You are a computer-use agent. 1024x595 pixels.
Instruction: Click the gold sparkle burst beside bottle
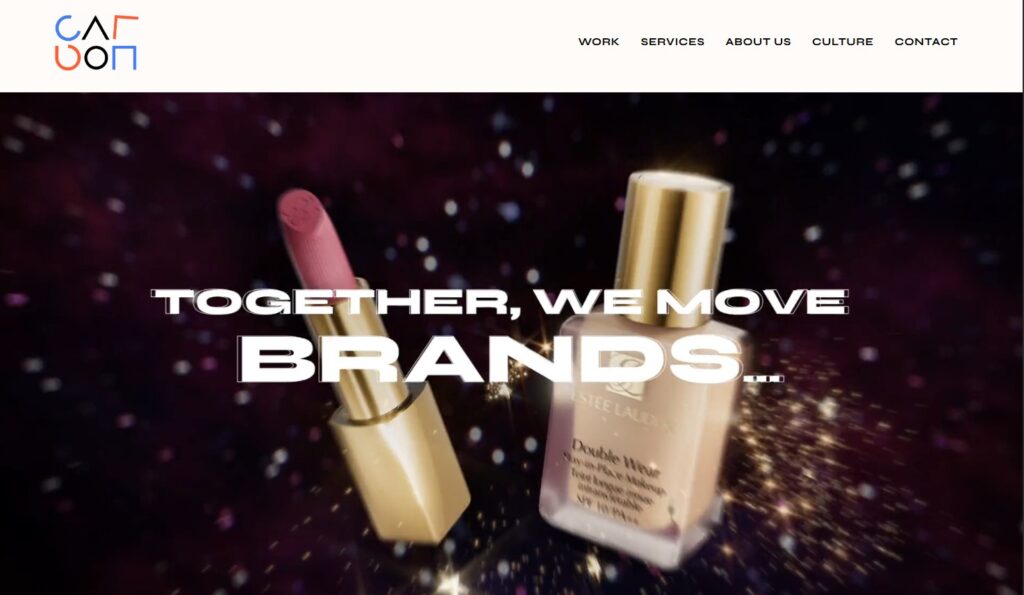[784, 457]
